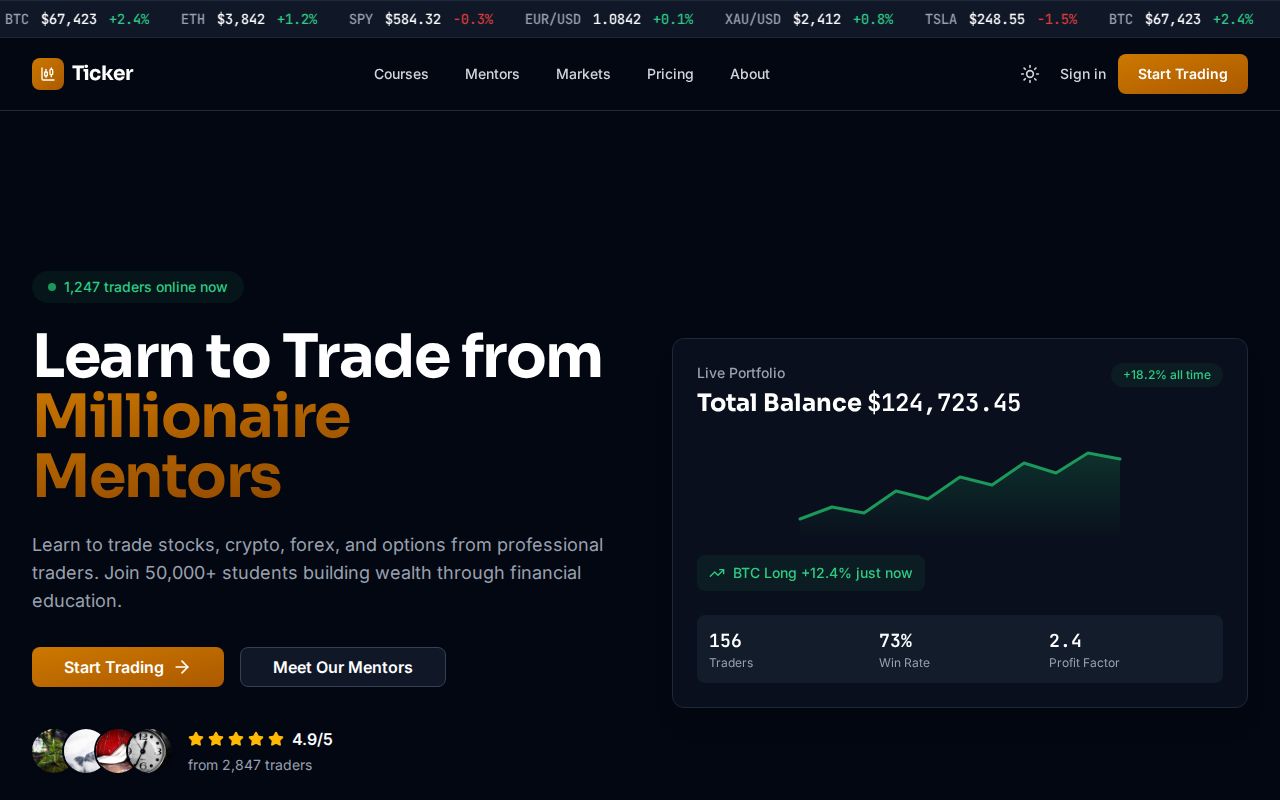Click the first trader avatar with plant
Screen dimensions: 1280x800
[x=50, y=751]
